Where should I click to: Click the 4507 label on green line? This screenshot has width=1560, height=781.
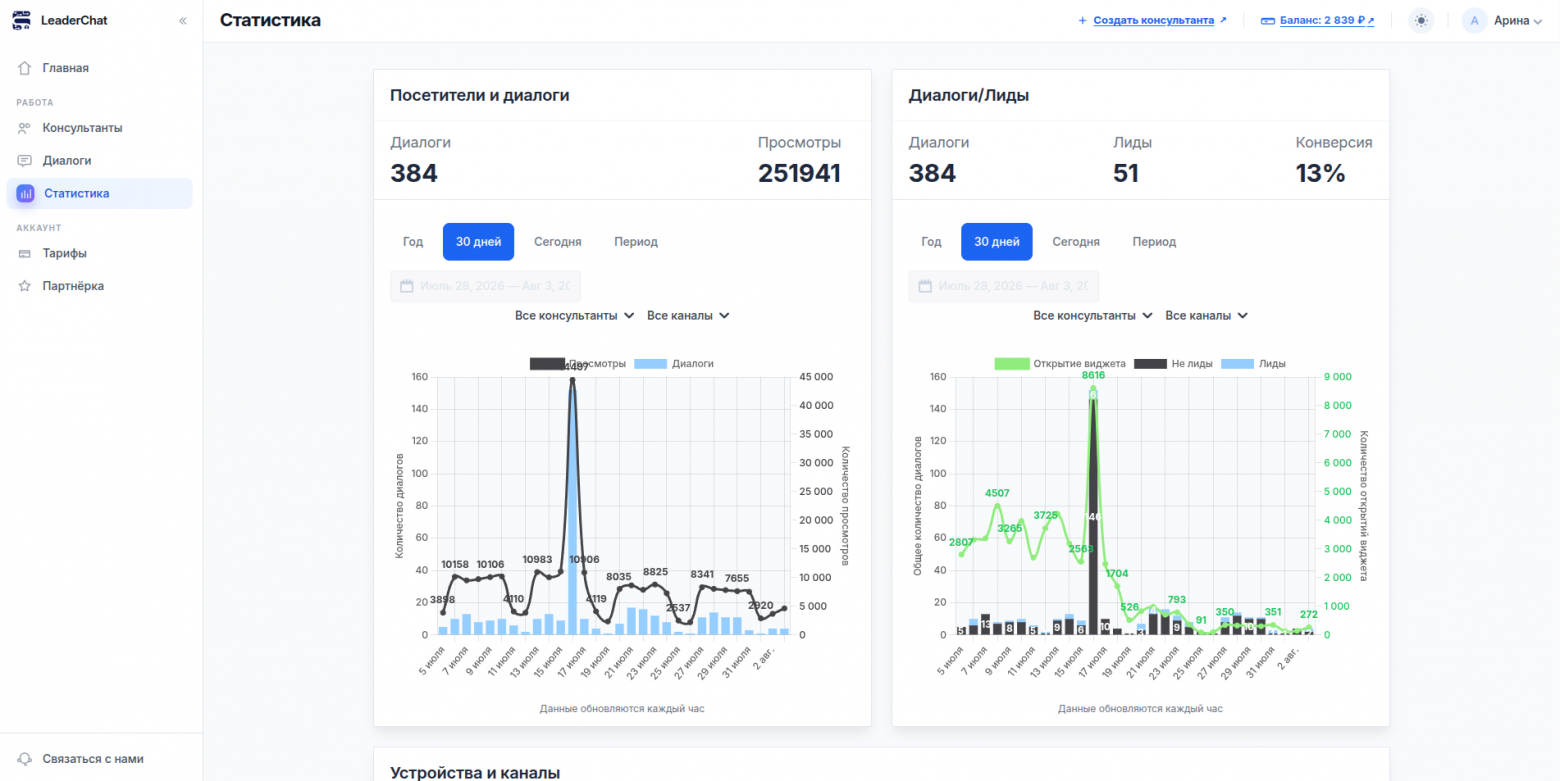point(997,493)
